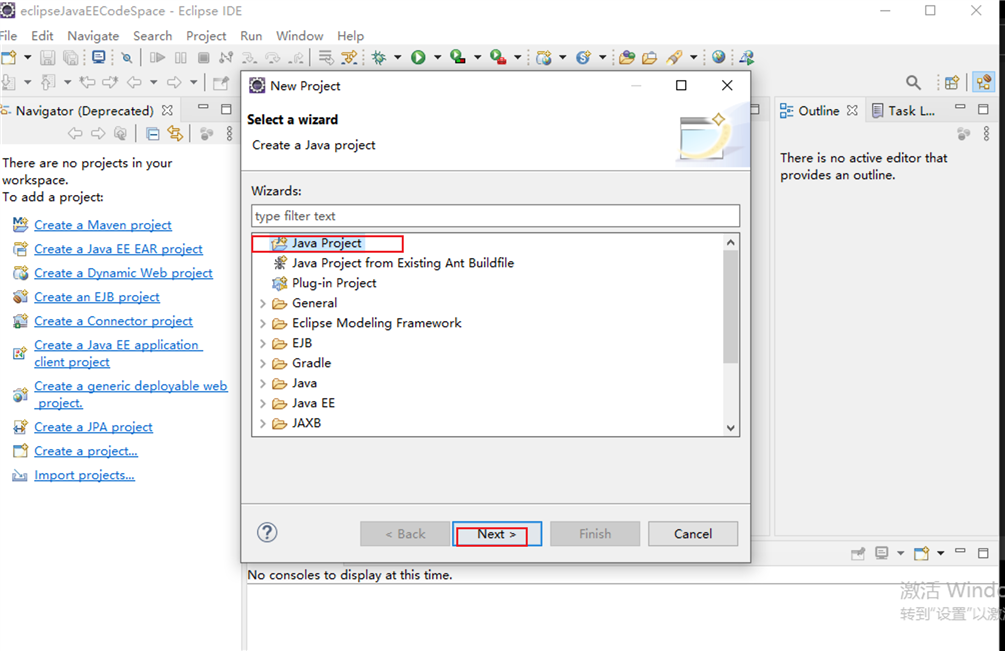
Task: Select 'Plug-in Project' in Wizards list
Action: pos(334,283)
